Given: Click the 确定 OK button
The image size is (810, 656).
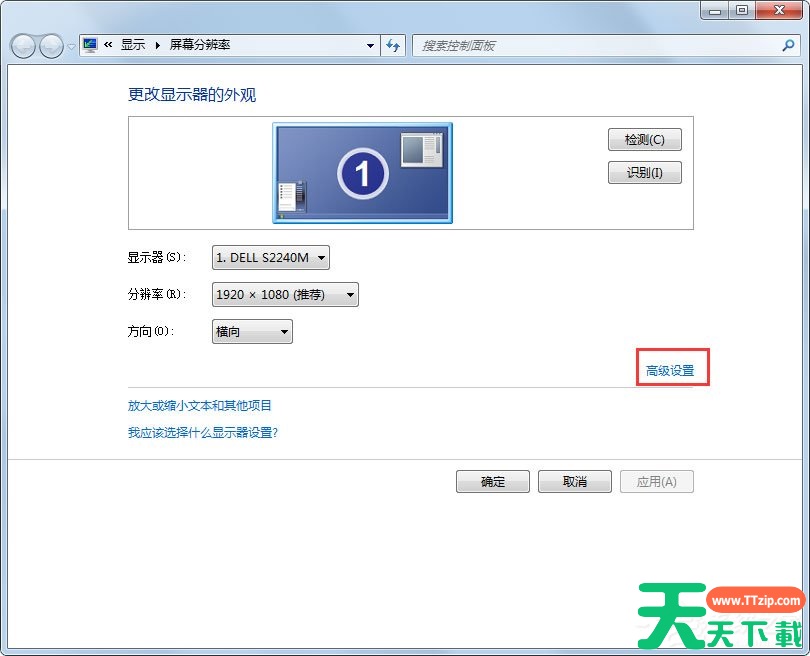Looking at the screenshot, I should pyautogui.click(x=493, y=481).
